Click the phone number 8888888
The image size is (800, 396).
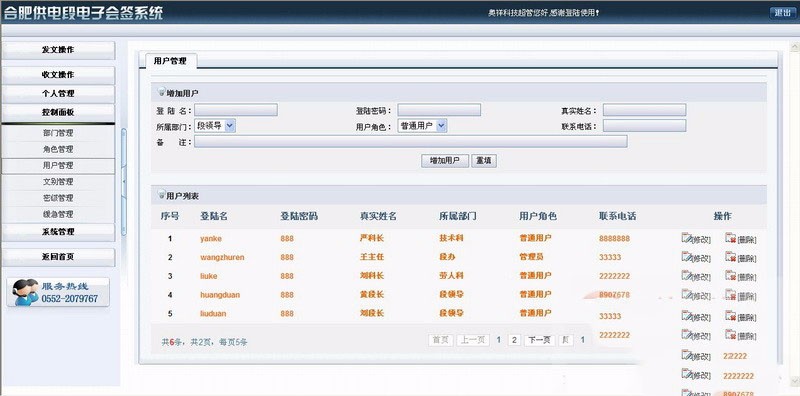(614, 238)
